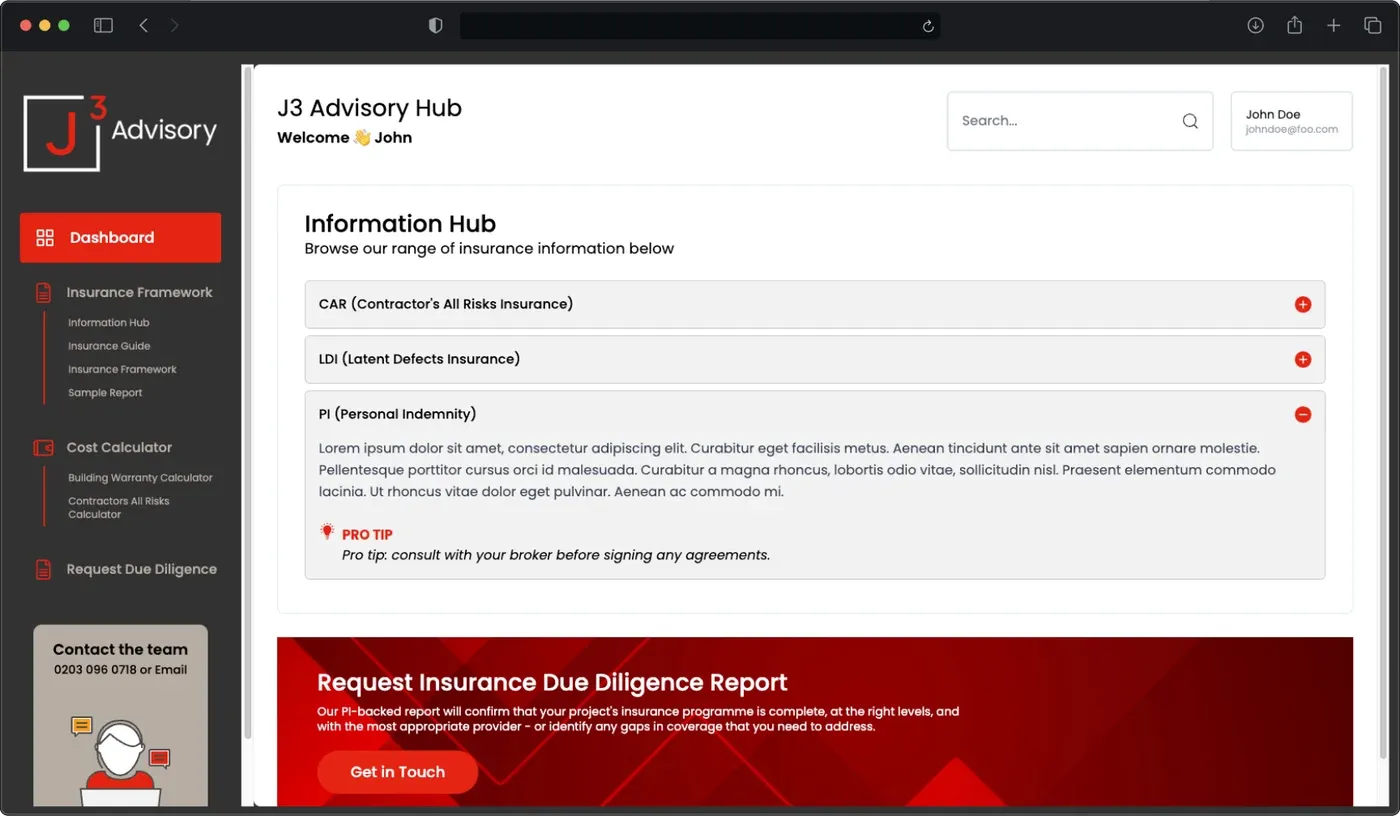1400x816 pixels.
Task: Click the browser share icon
Action: coord(1295,25)
